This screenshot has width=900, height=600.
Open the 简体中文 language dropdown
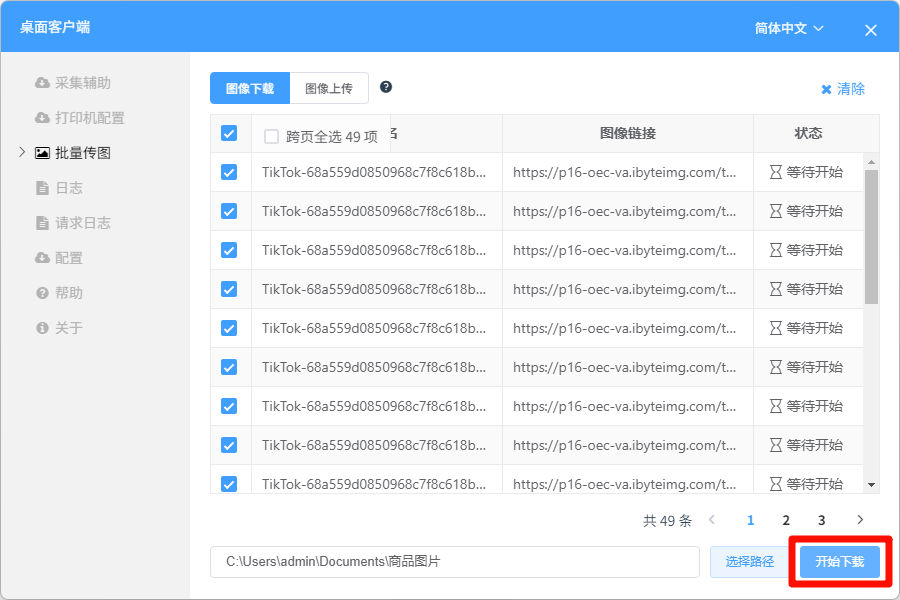click(789, 28)
